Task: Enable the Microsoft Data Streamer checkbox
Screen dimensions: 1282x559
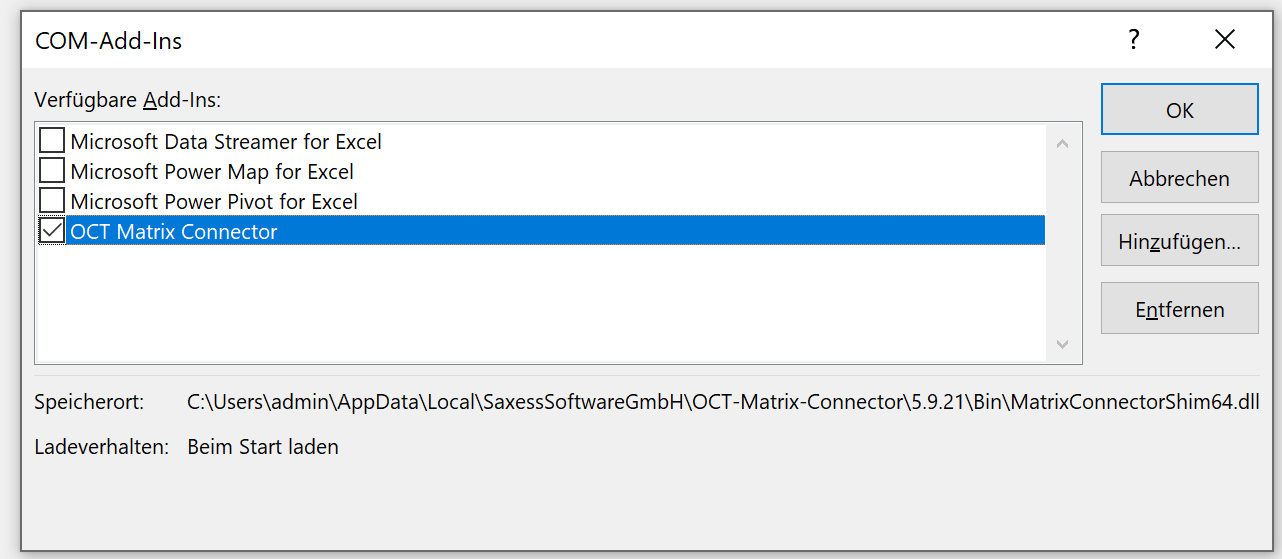Action: pos(52,141)
